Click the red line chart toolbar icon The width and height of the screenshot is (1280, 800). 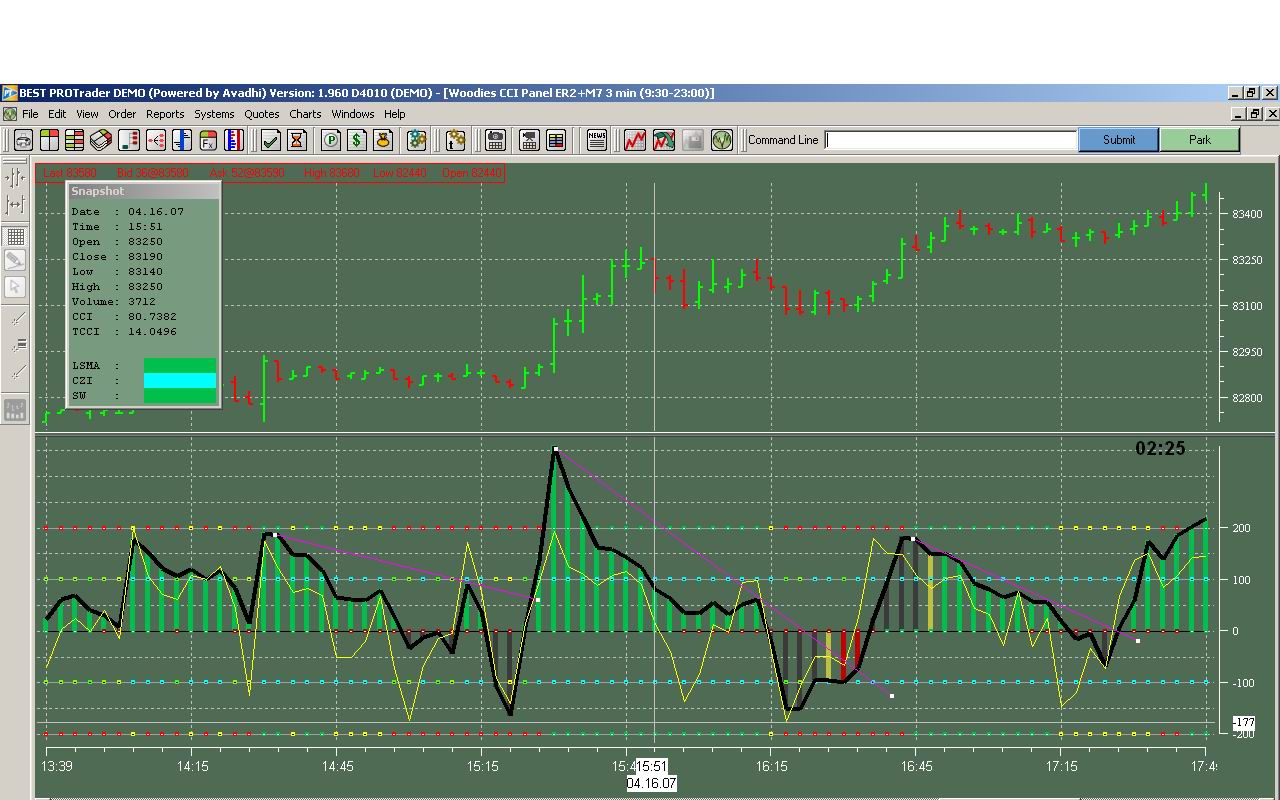coord(635,140)
